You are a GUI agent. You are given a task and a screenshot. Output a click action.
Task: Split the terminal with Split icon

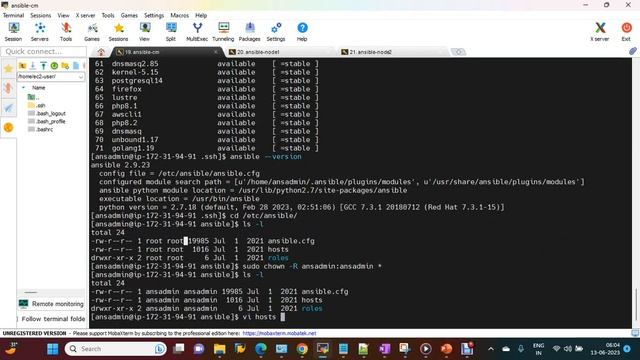[x=171, y=32]
